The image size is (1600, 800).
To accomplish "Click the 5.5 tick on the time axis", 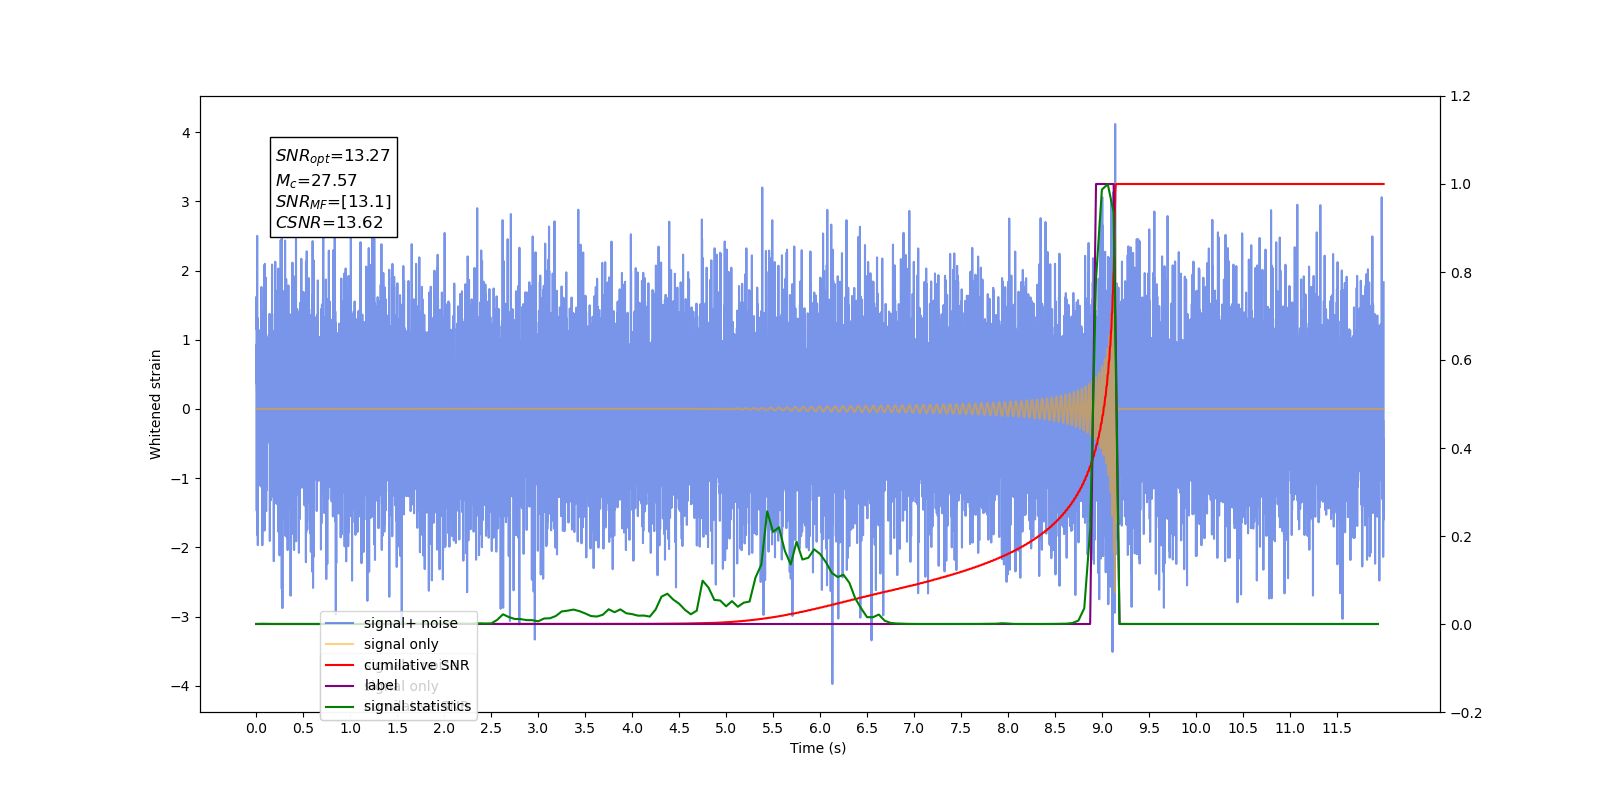I will [x=773, y=728].
